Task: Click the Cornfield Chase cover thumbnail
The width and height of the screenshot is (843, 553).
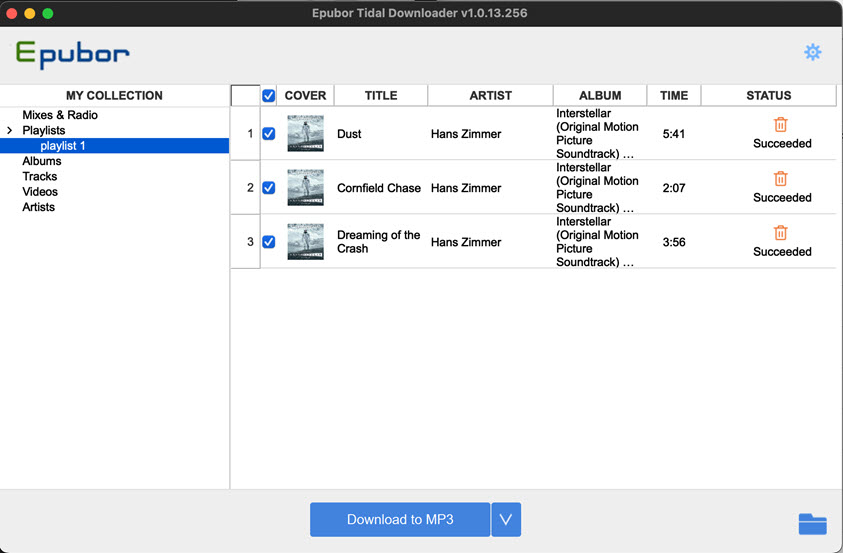Action: pyautogui.click(x=305, y=188)
